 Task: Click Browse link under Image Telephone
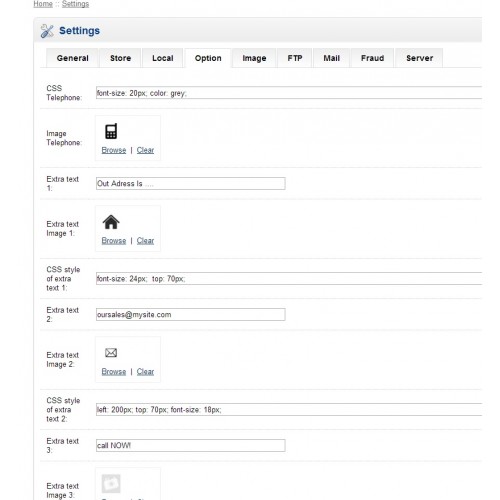click(x=114, y=150)
